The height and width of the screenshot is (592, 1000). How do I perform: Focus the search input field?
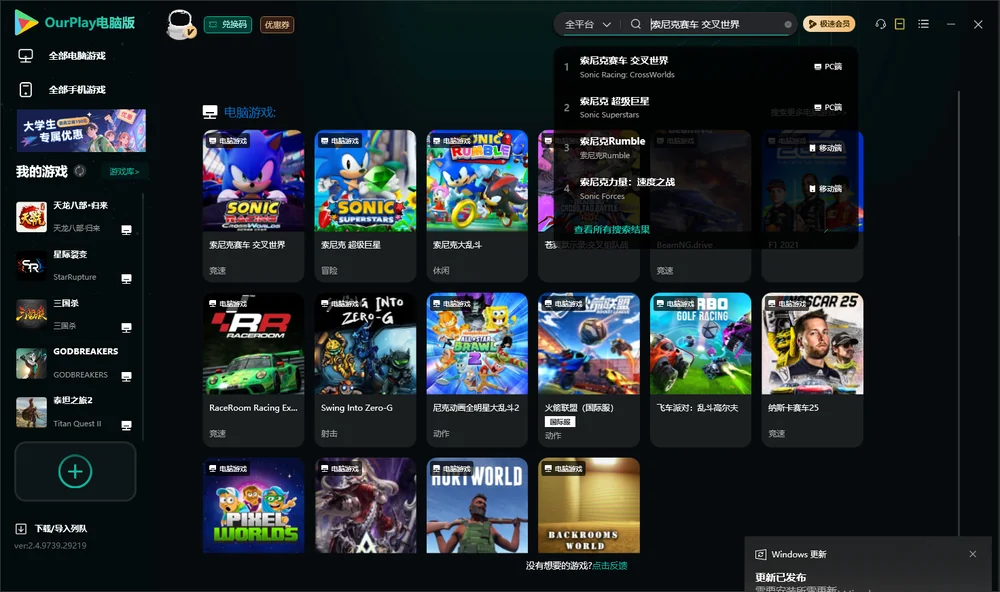[x=714, y=24]
